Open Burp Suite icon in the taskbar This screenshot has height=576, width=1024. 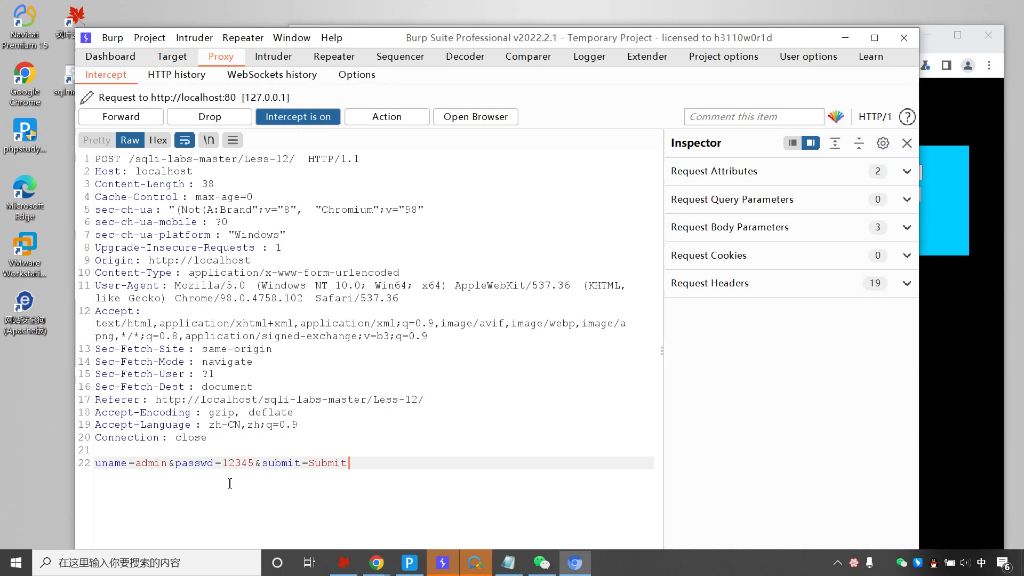pos(442,562)
